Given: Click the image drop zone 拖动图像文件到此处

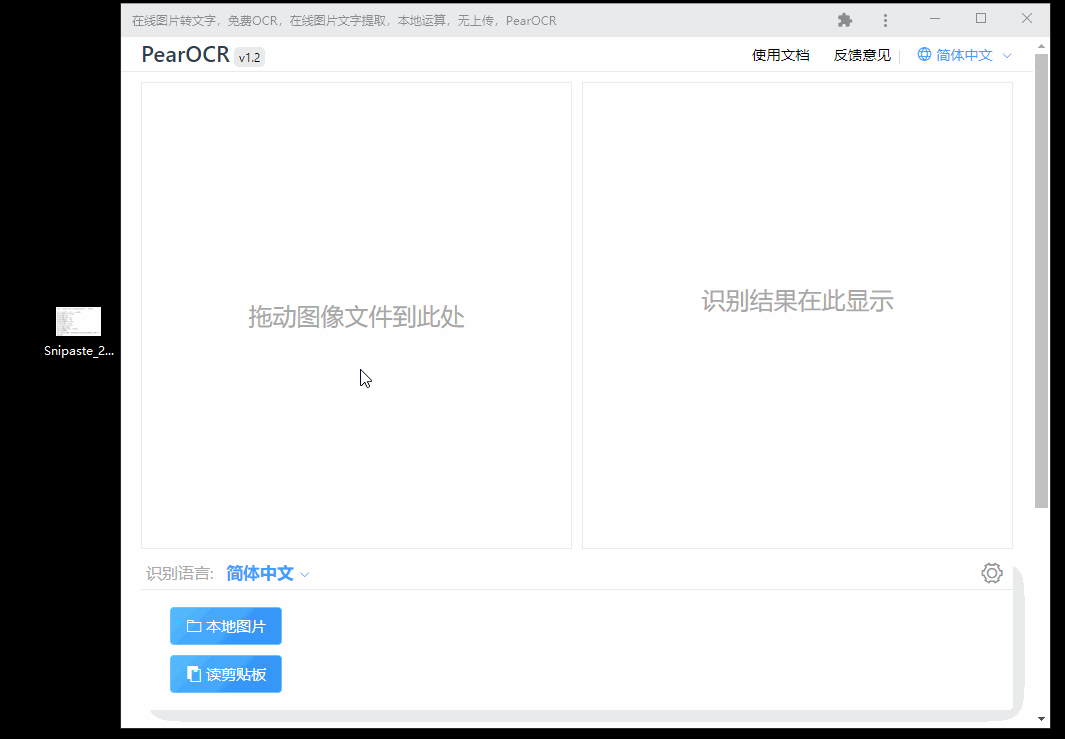Looking at the screenshot, I should click(x=356, y=315).
